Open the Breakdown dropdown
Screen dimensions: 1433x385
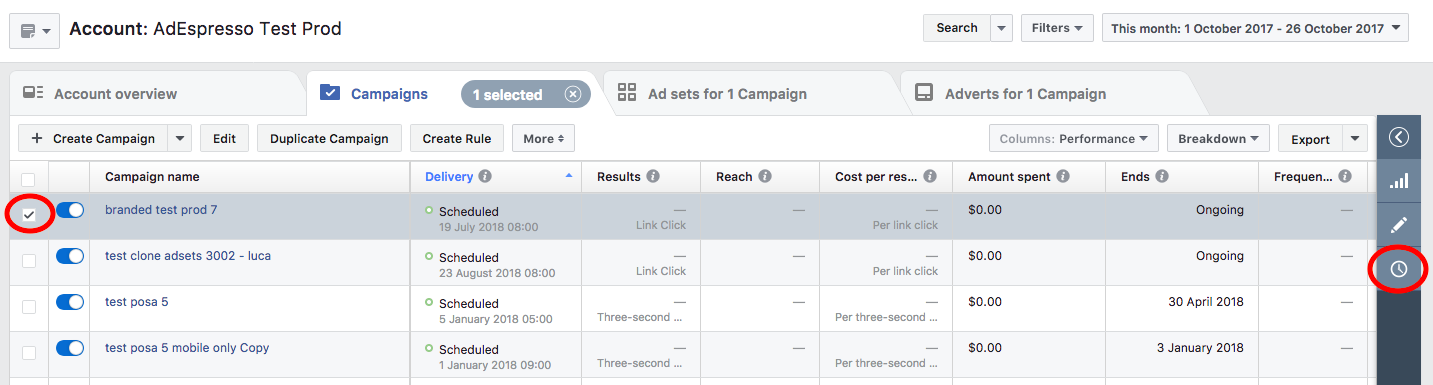1218,138
